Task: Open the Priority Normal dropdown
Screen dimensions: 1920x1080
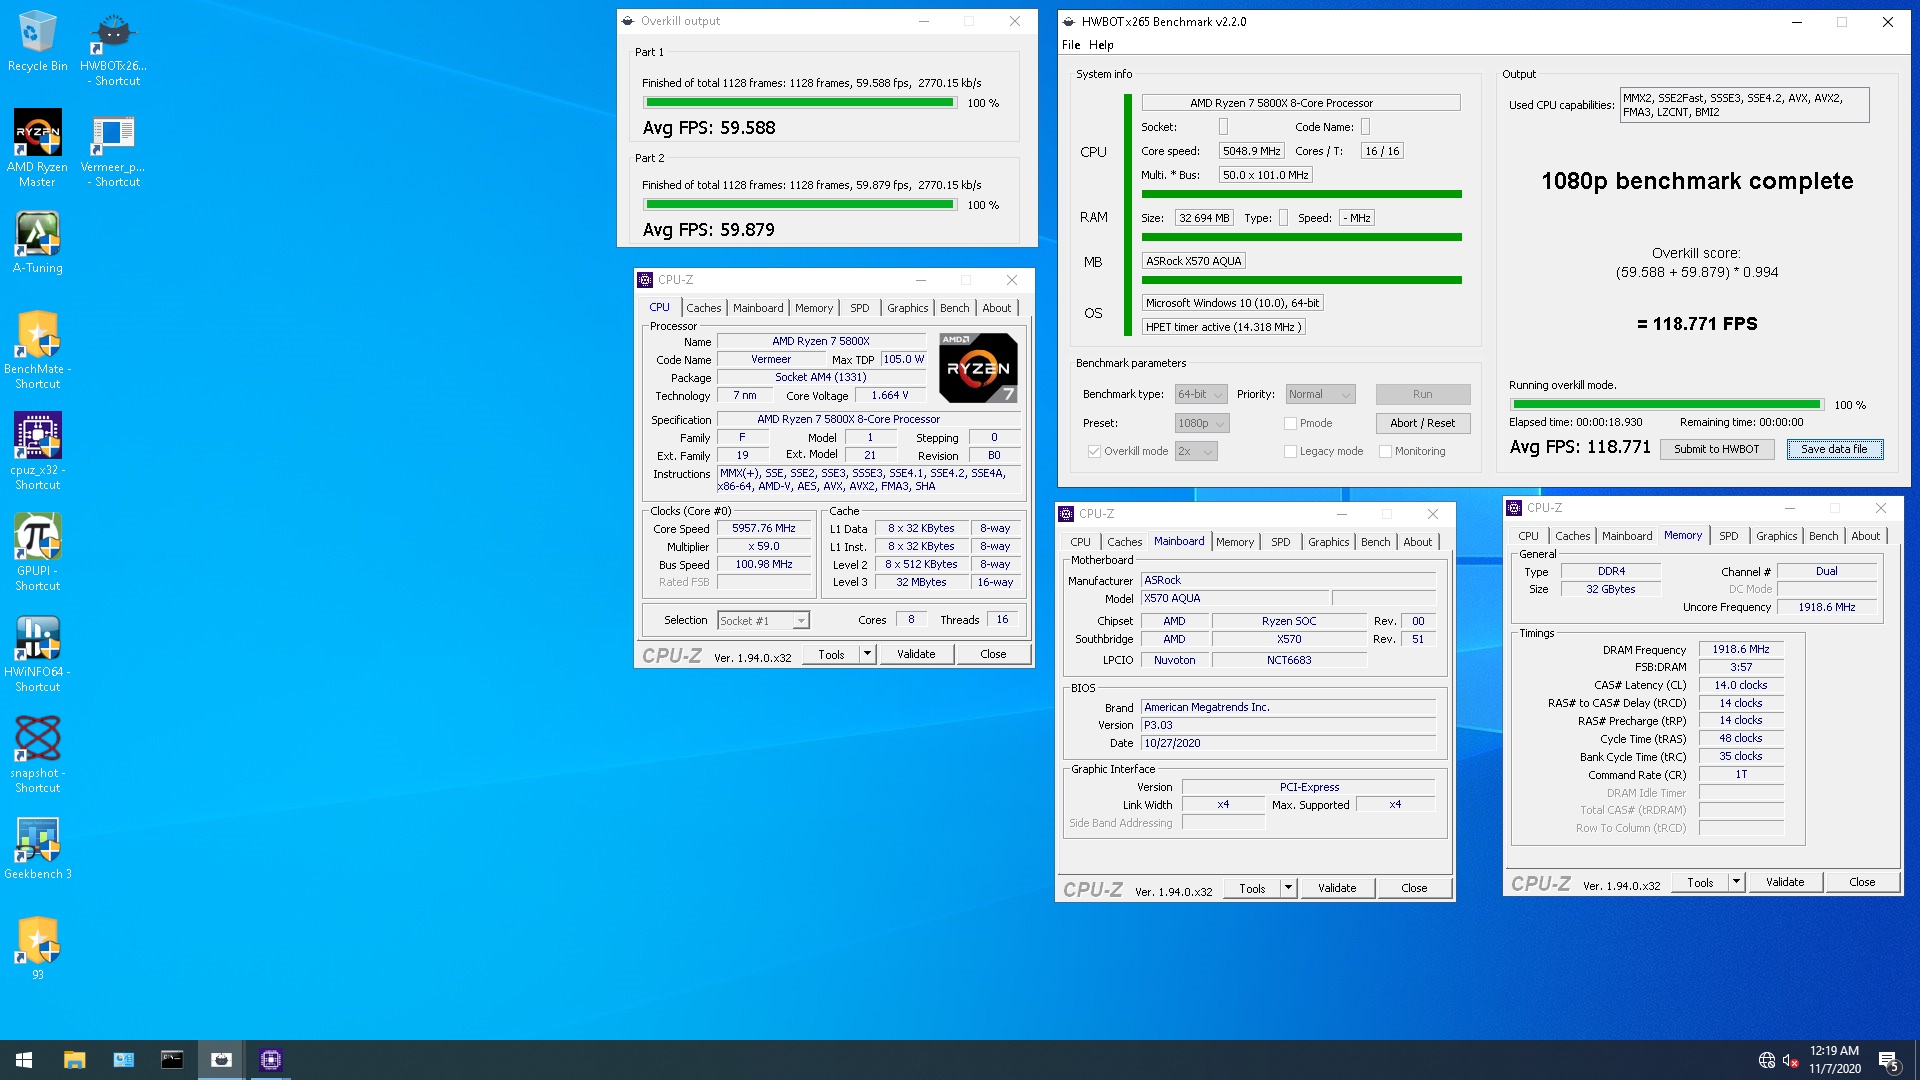Action: pyautogui.click(x=1320, y=394)
